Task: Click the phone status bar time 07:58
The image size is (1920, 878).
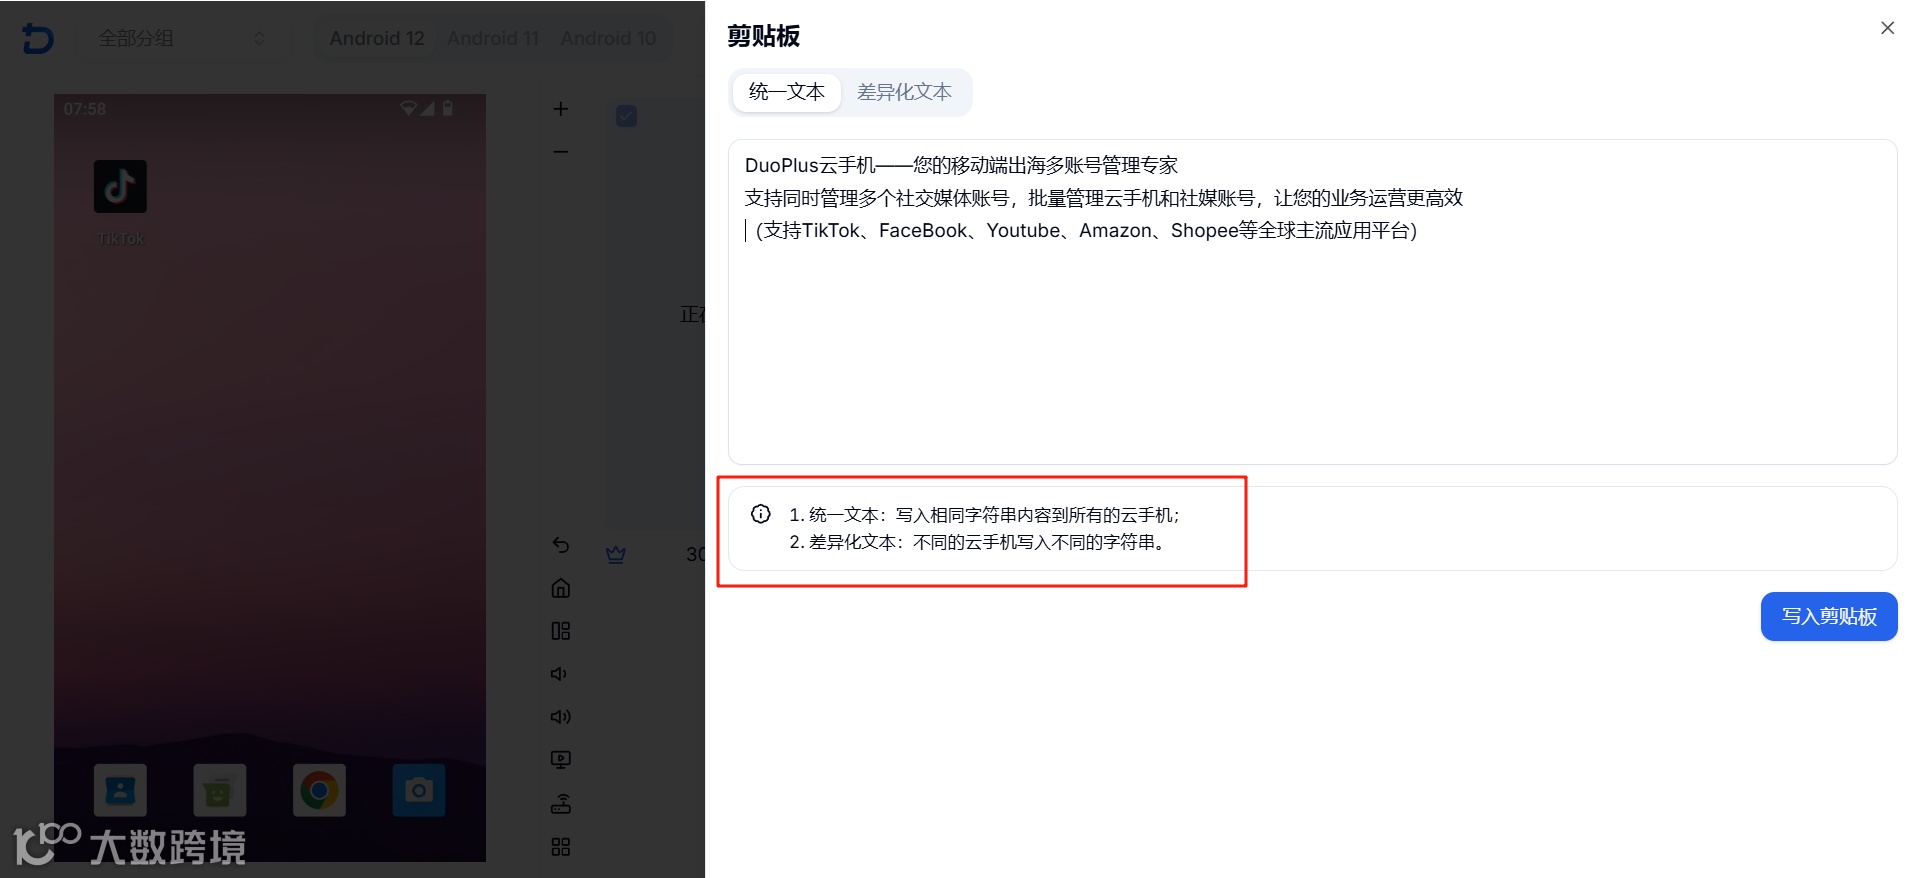Action: 85,109
